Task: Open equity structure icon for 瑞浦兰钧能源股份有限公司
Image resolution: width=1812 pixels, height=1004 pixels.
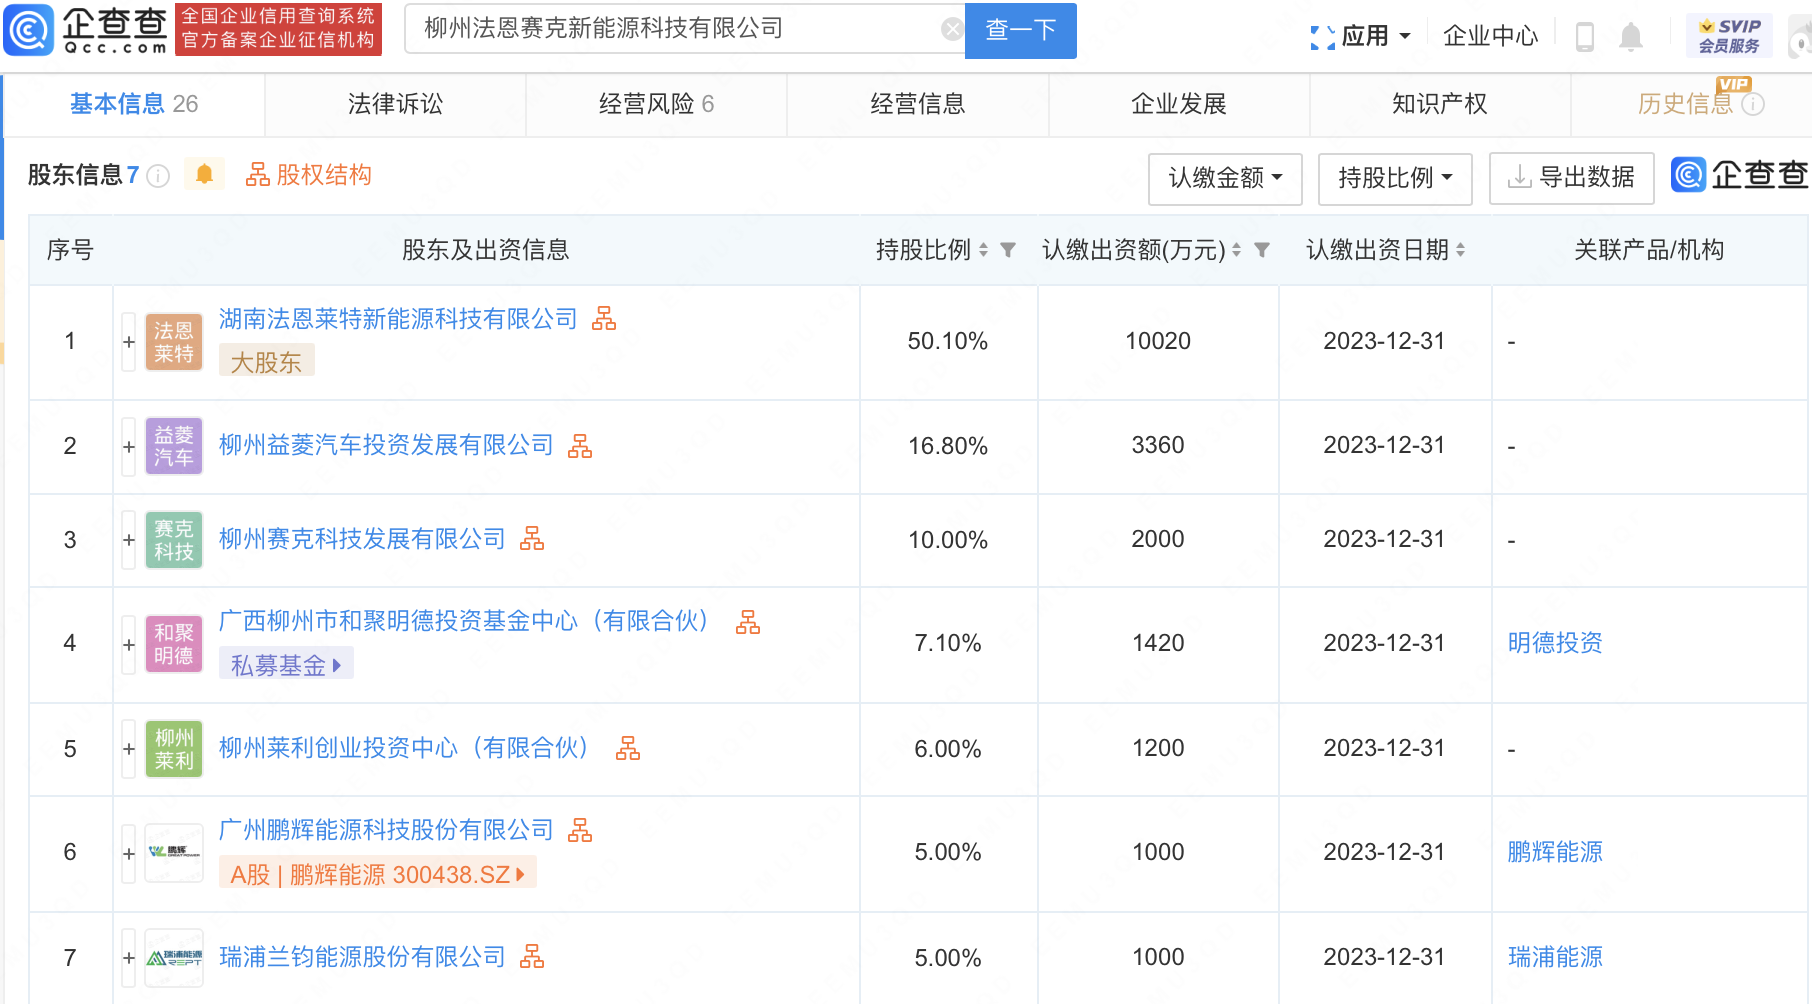Action: click(532, 957)
